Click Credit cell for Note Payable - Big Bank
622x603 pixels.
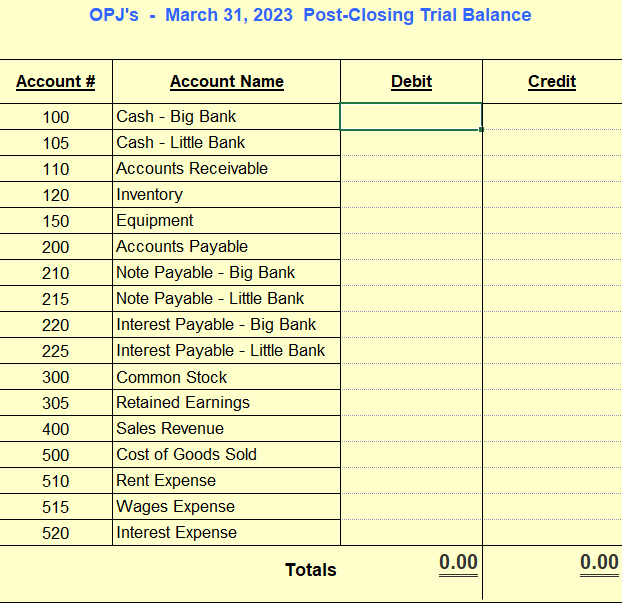[x=552, y=273]
